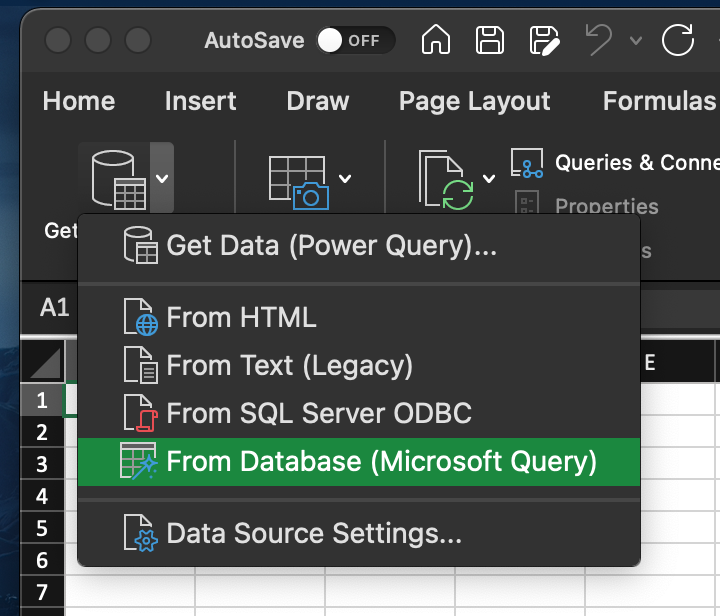Choose From SQL Server ODBC
Screen dimensions: 720x616
[x=359, y=413]
